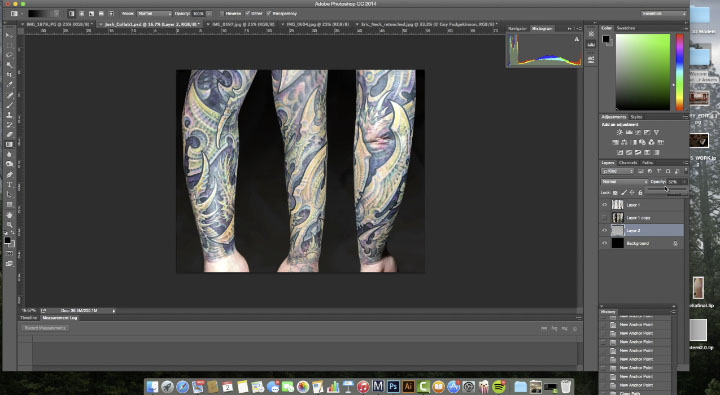Open the layer blend mode dropdown
Viewport: 720px width, 395px height.
click(624, 182)
